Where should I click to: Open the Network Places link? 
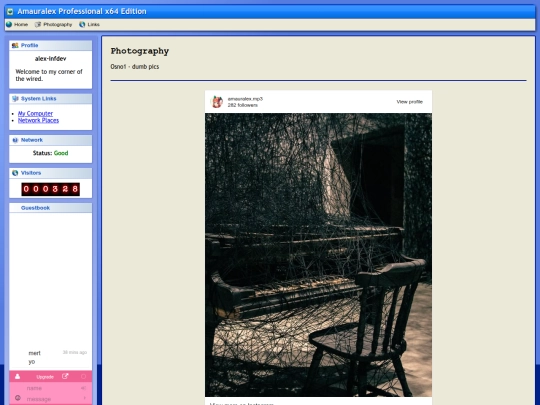tap(38, 120)
